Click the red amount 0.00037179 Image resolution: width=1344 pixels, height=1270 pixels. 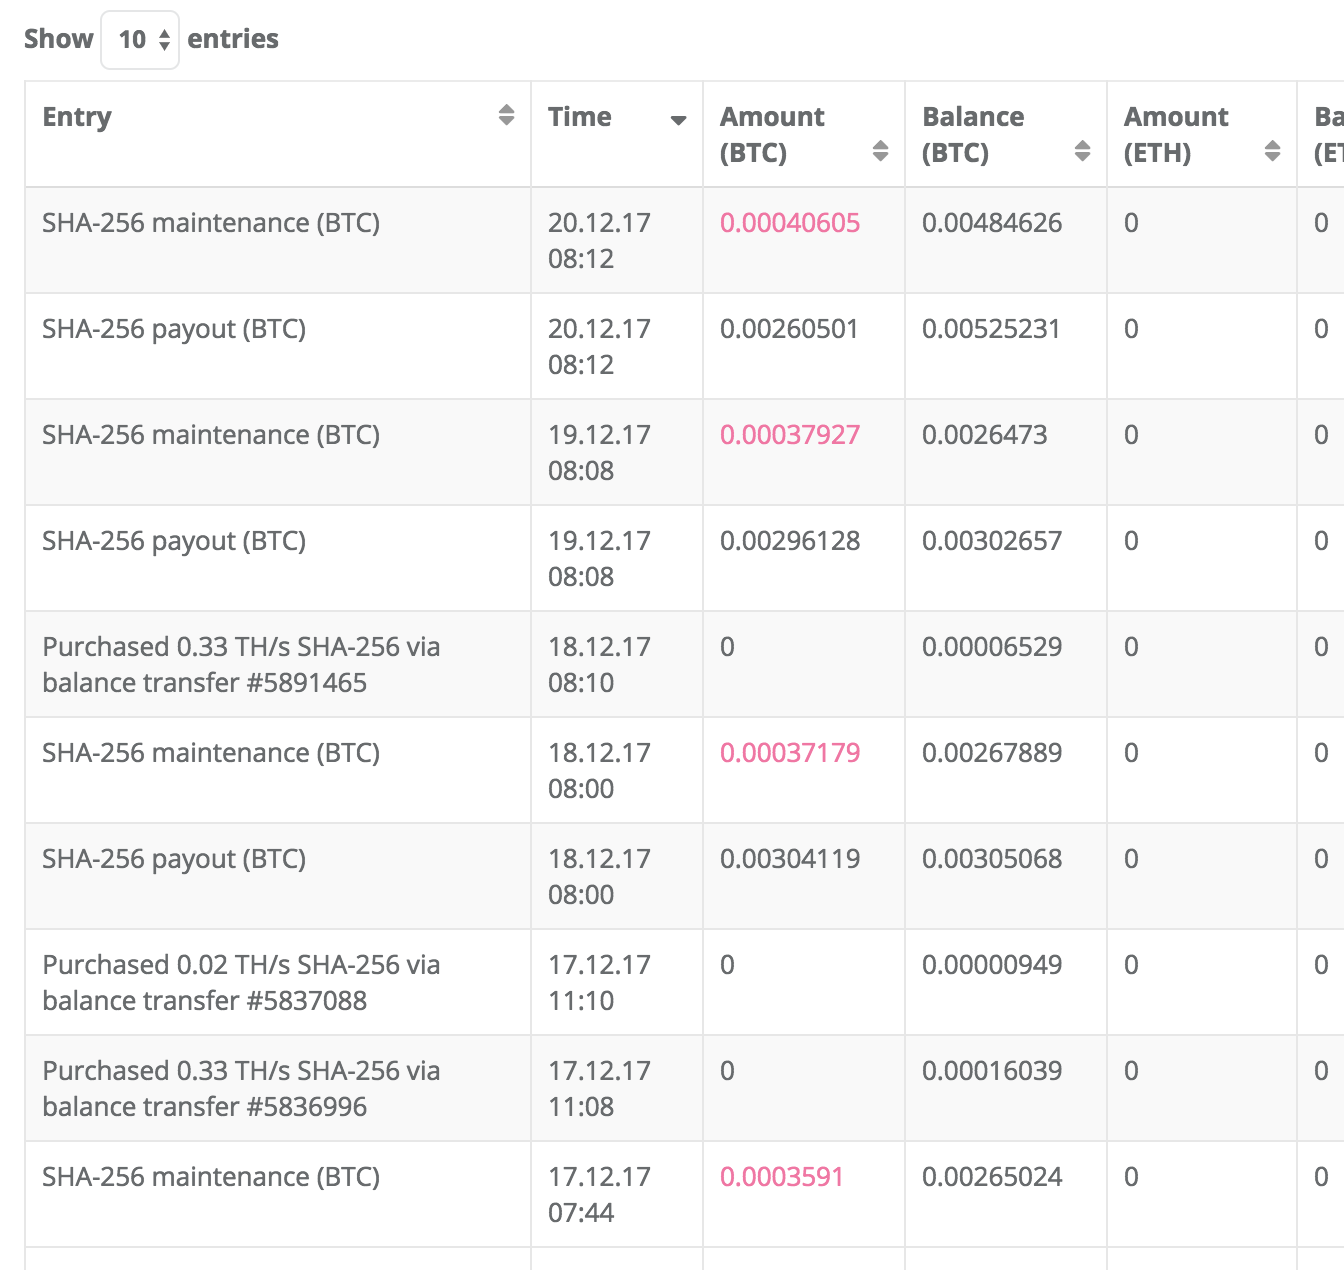790,753
